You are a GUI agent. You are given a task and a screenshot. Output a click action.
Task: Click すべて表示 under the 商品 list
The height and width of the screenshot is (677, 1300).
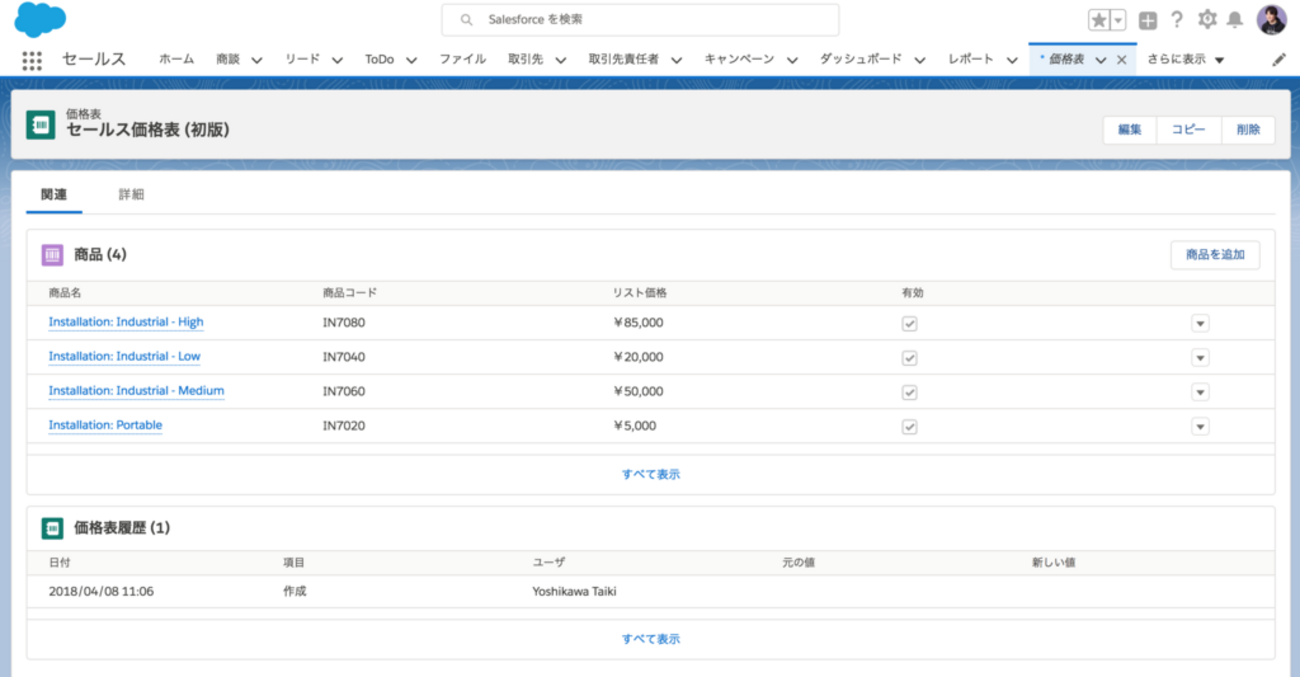tap(651, 475)
